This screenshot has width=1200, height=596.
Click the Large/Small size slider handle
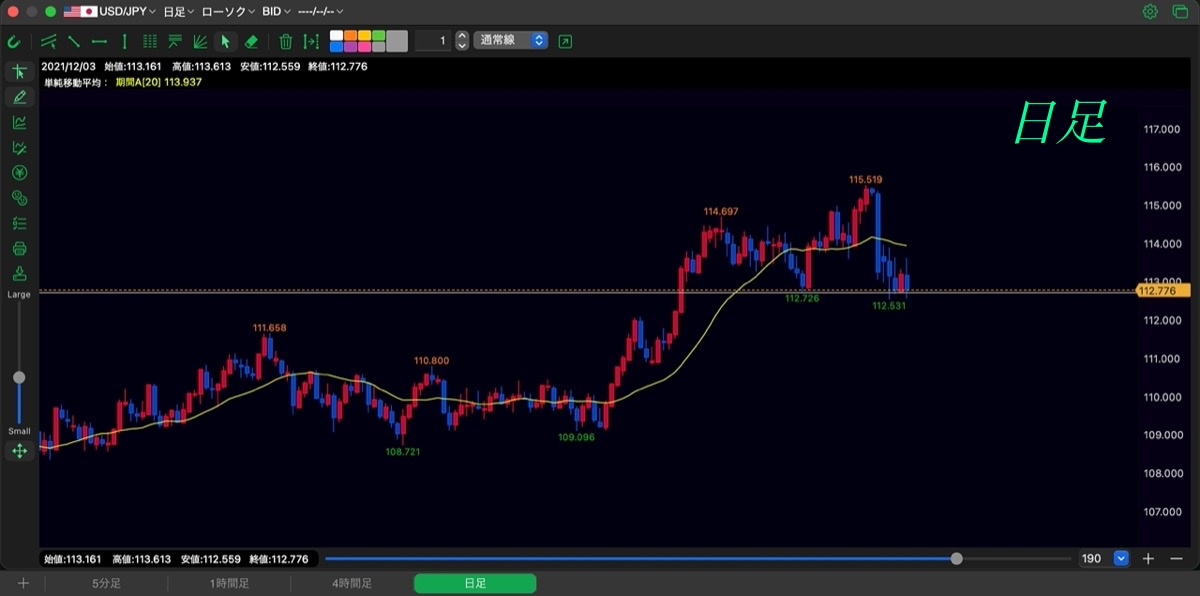19,377
